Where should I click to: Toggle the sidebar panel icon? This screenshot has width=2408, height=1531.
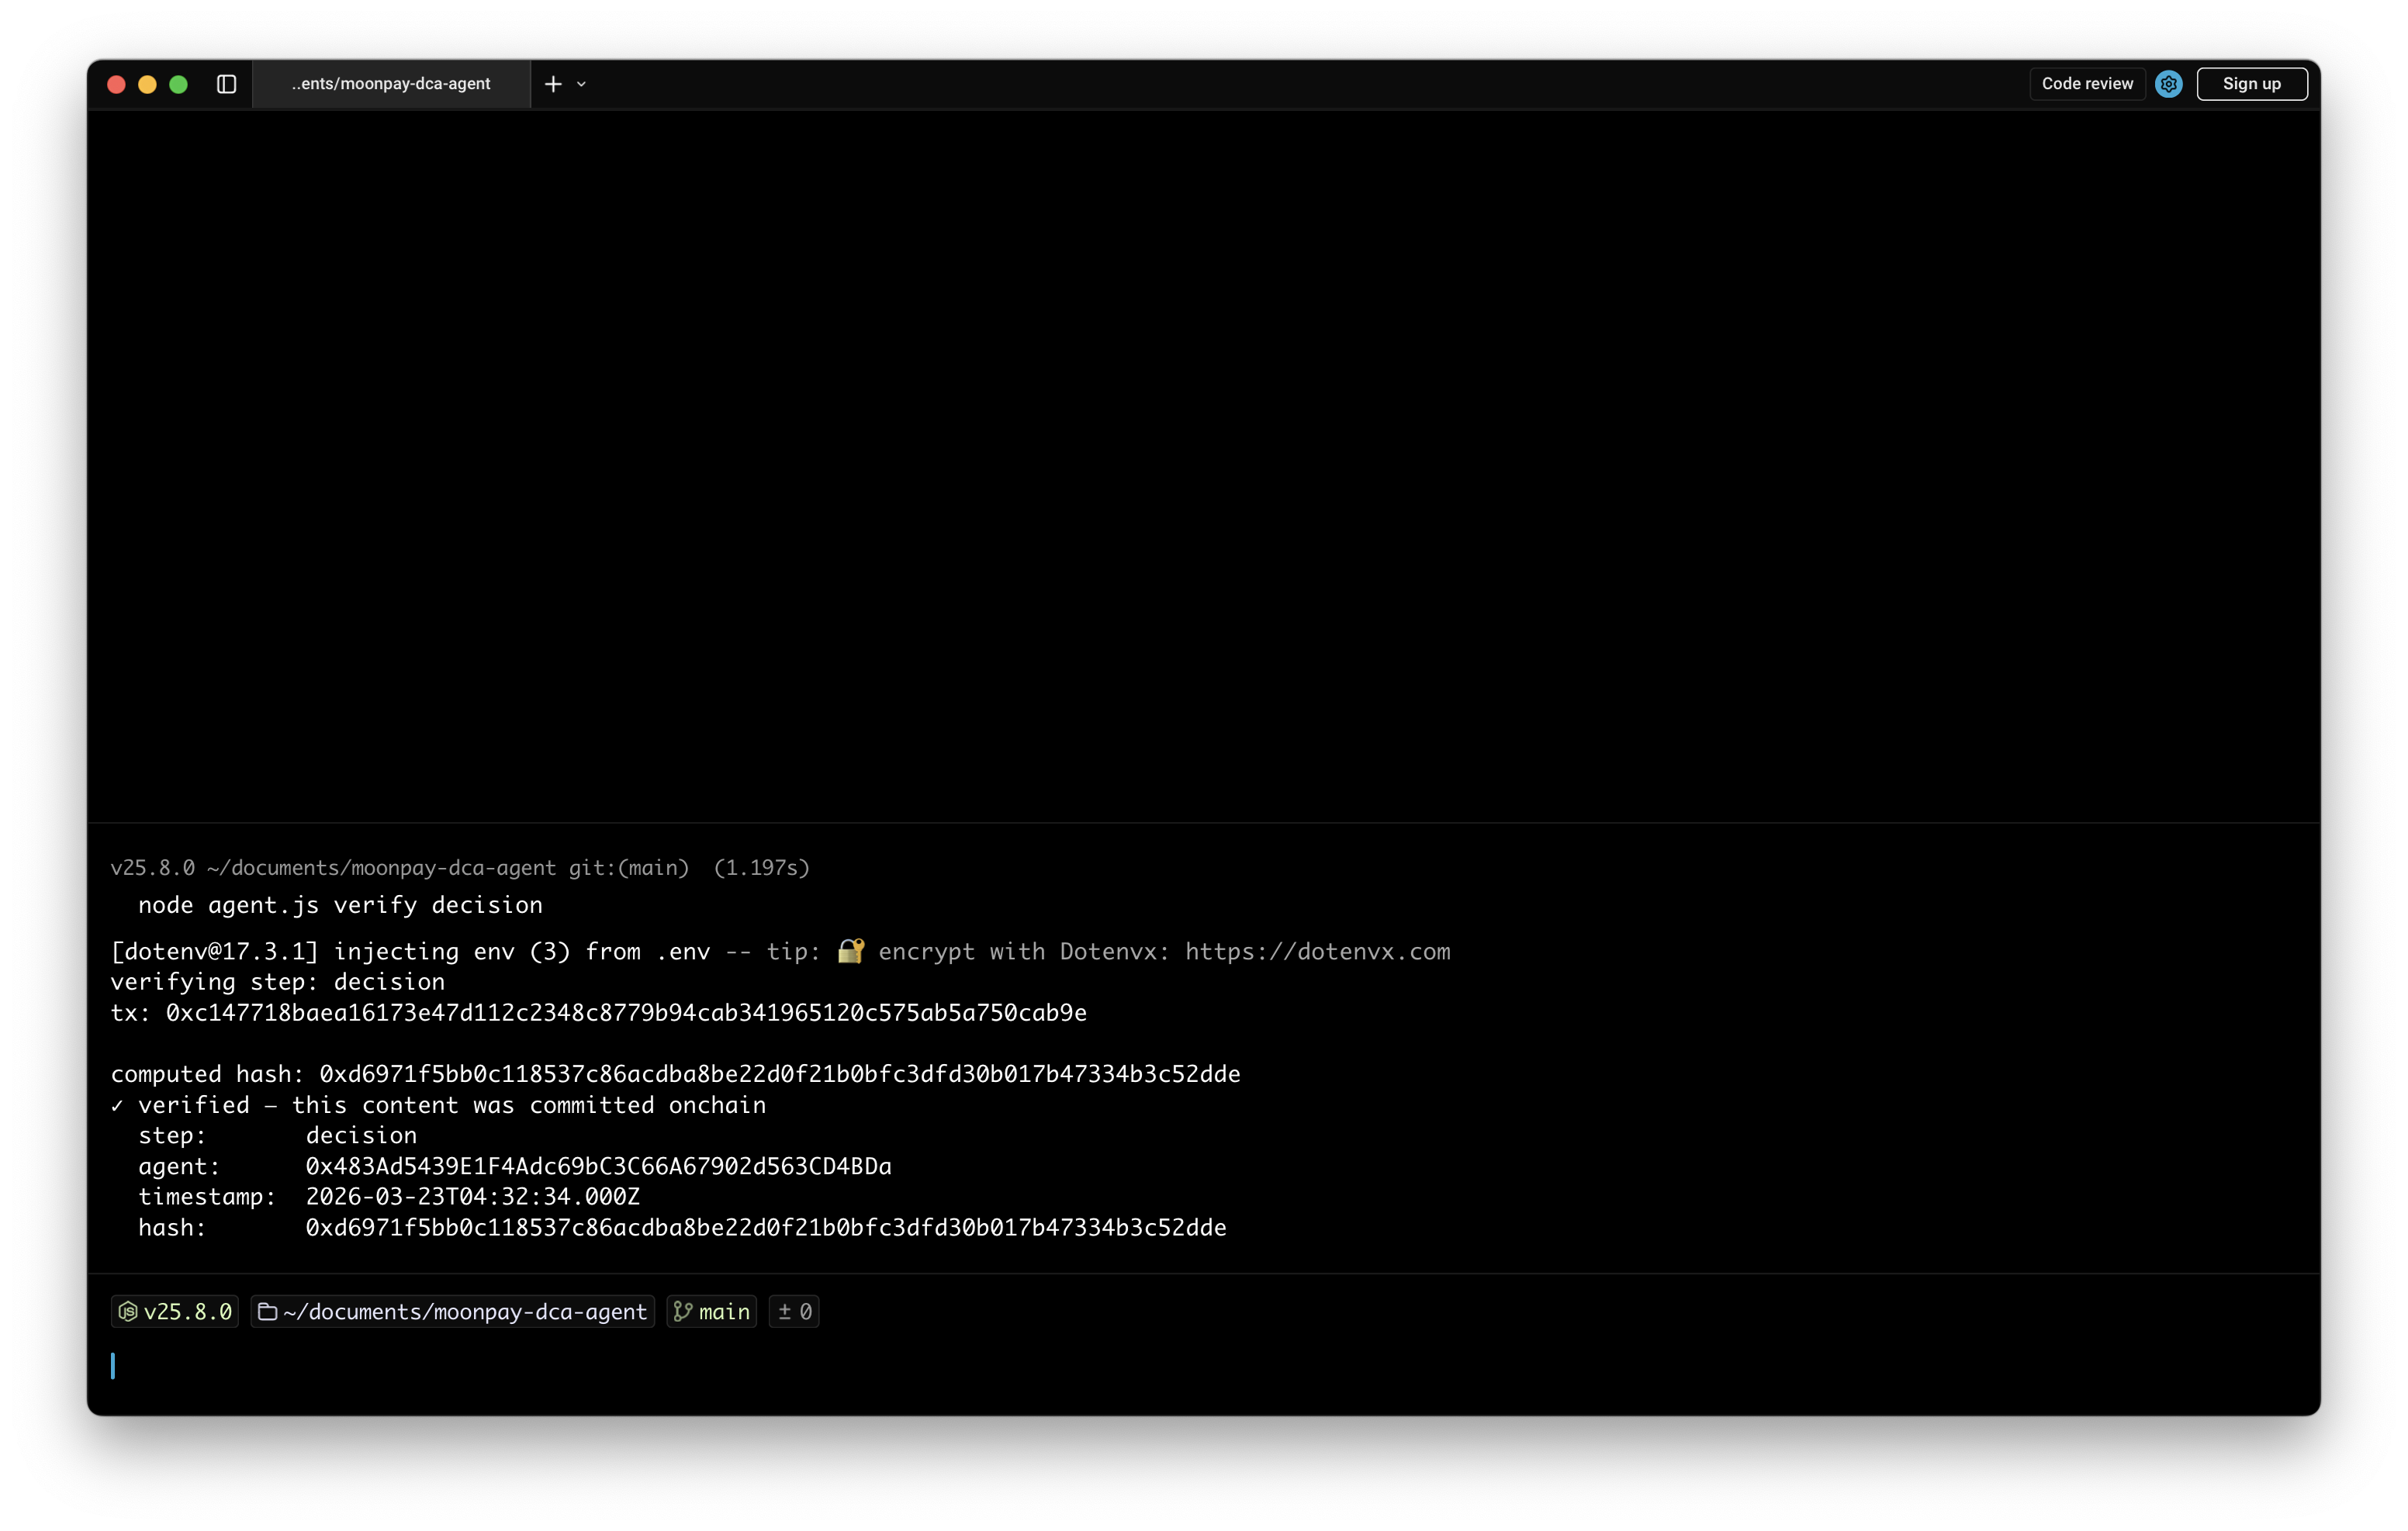(x=227, y=84)
